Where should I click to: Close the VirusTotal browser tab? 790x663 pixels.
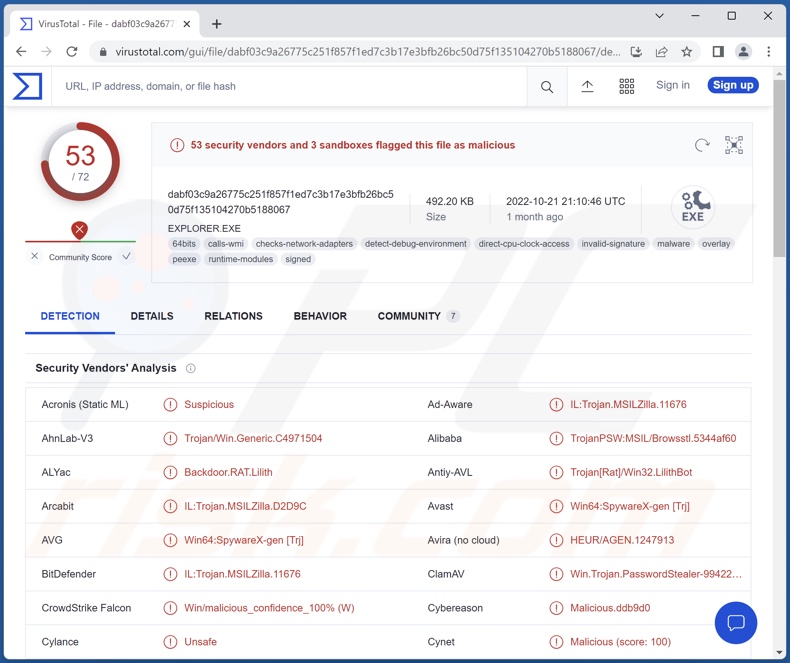pyautogui.click(x=186, y=24)
